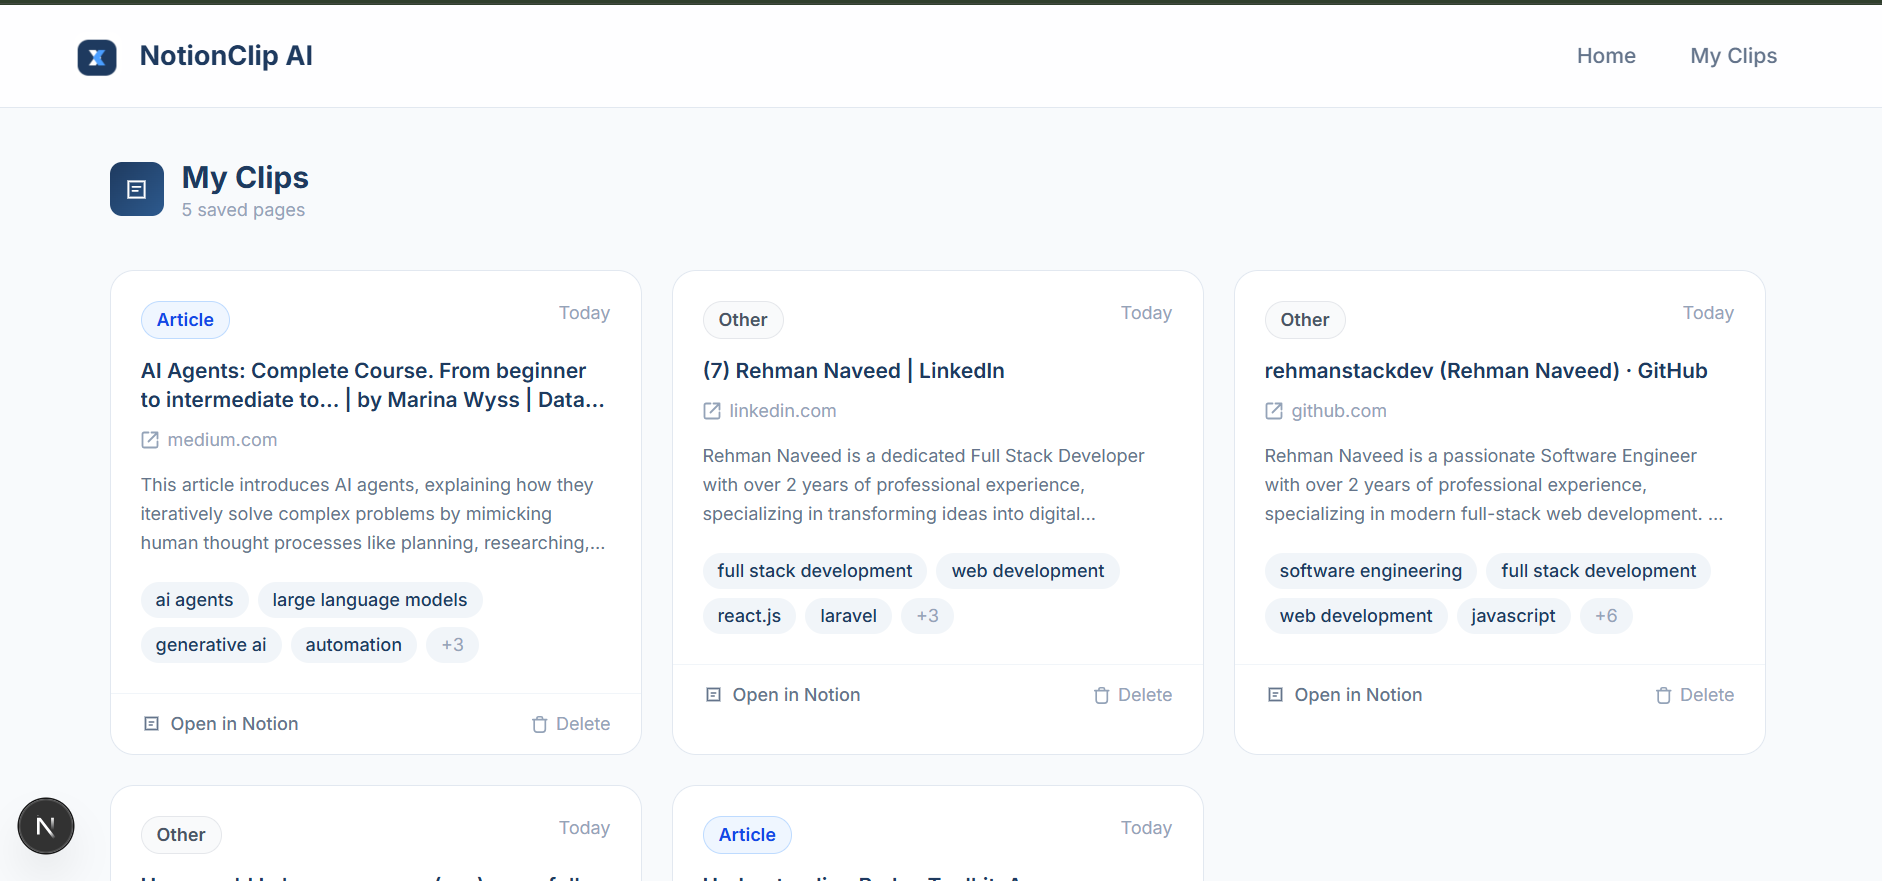This screenshot has height=881, width=1882.
Task: Delete the Rehman Naveed LinkedIn clip
Action: (x=1133, y=695)
